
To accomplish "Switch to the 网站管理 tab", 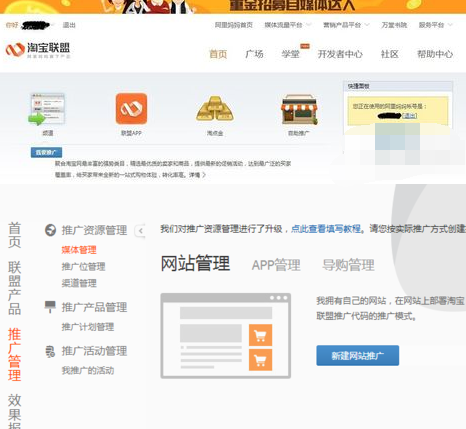I will [195, 263].
